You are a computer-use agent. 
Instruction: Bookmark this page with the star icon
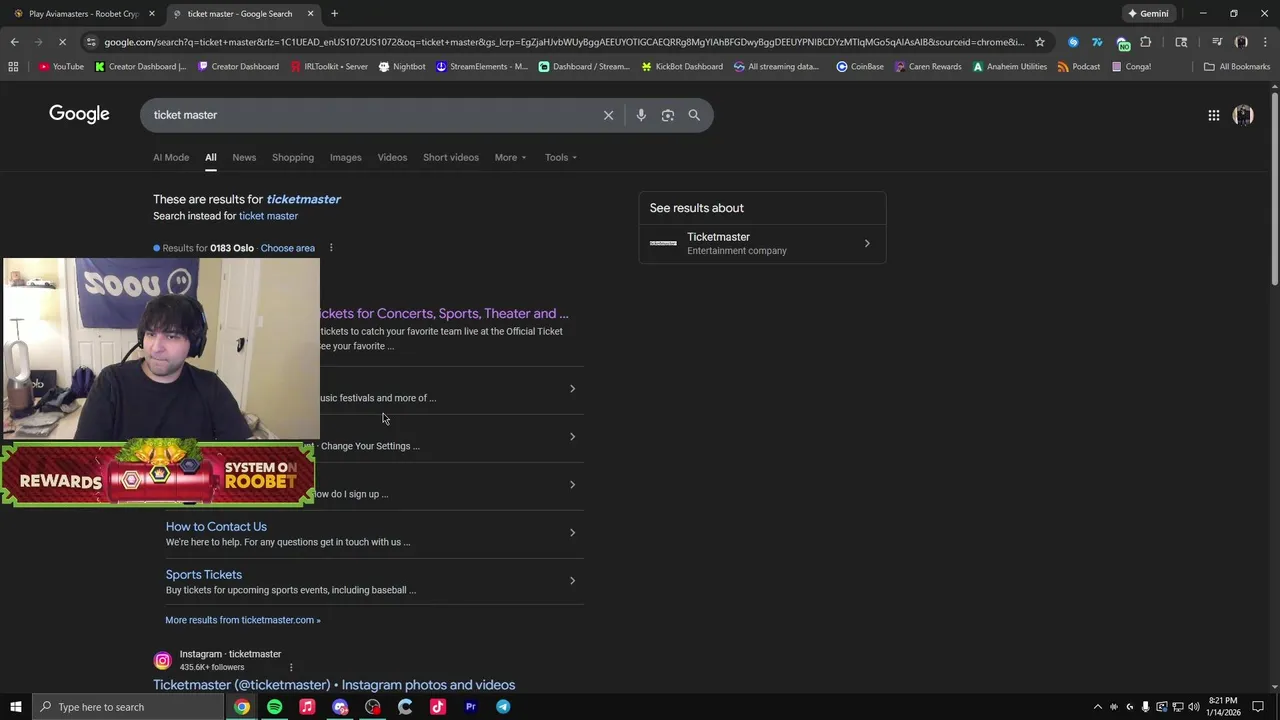pos(1040,42)
